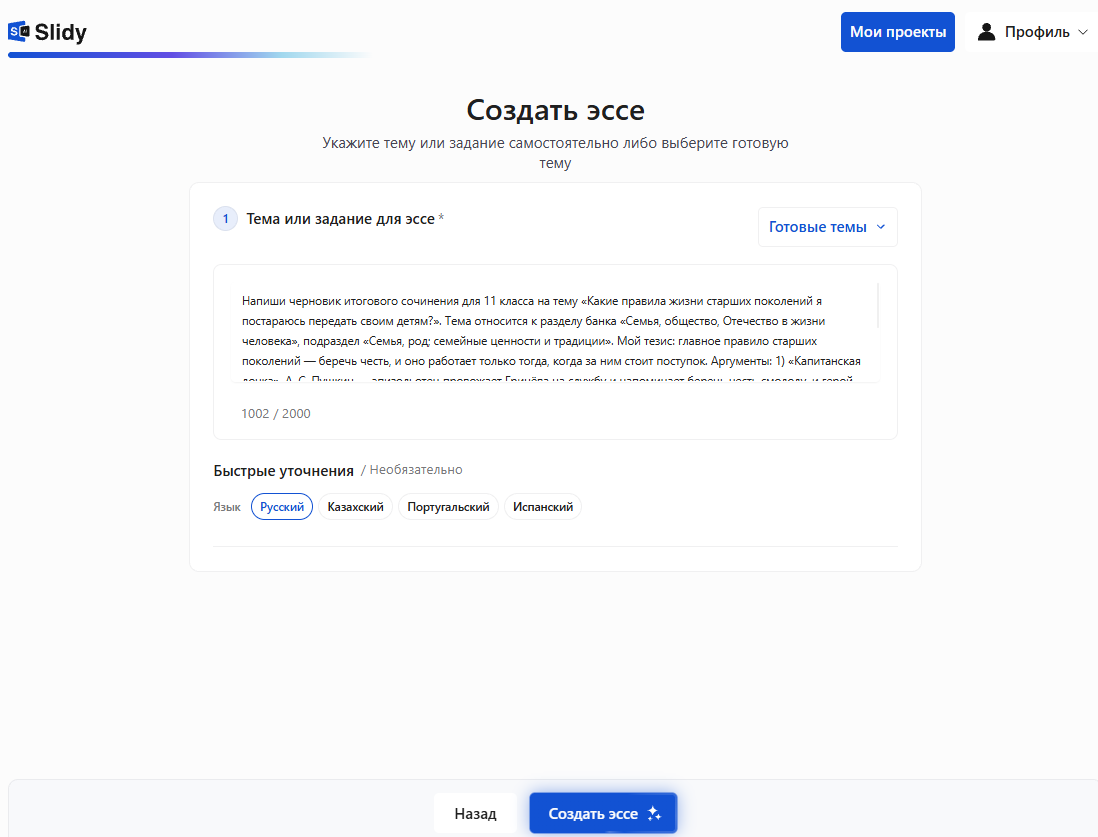Screen dimensions: 1098x837
Task: Expand the Профиль dropdown chevron
Action: click(1083, 32)
